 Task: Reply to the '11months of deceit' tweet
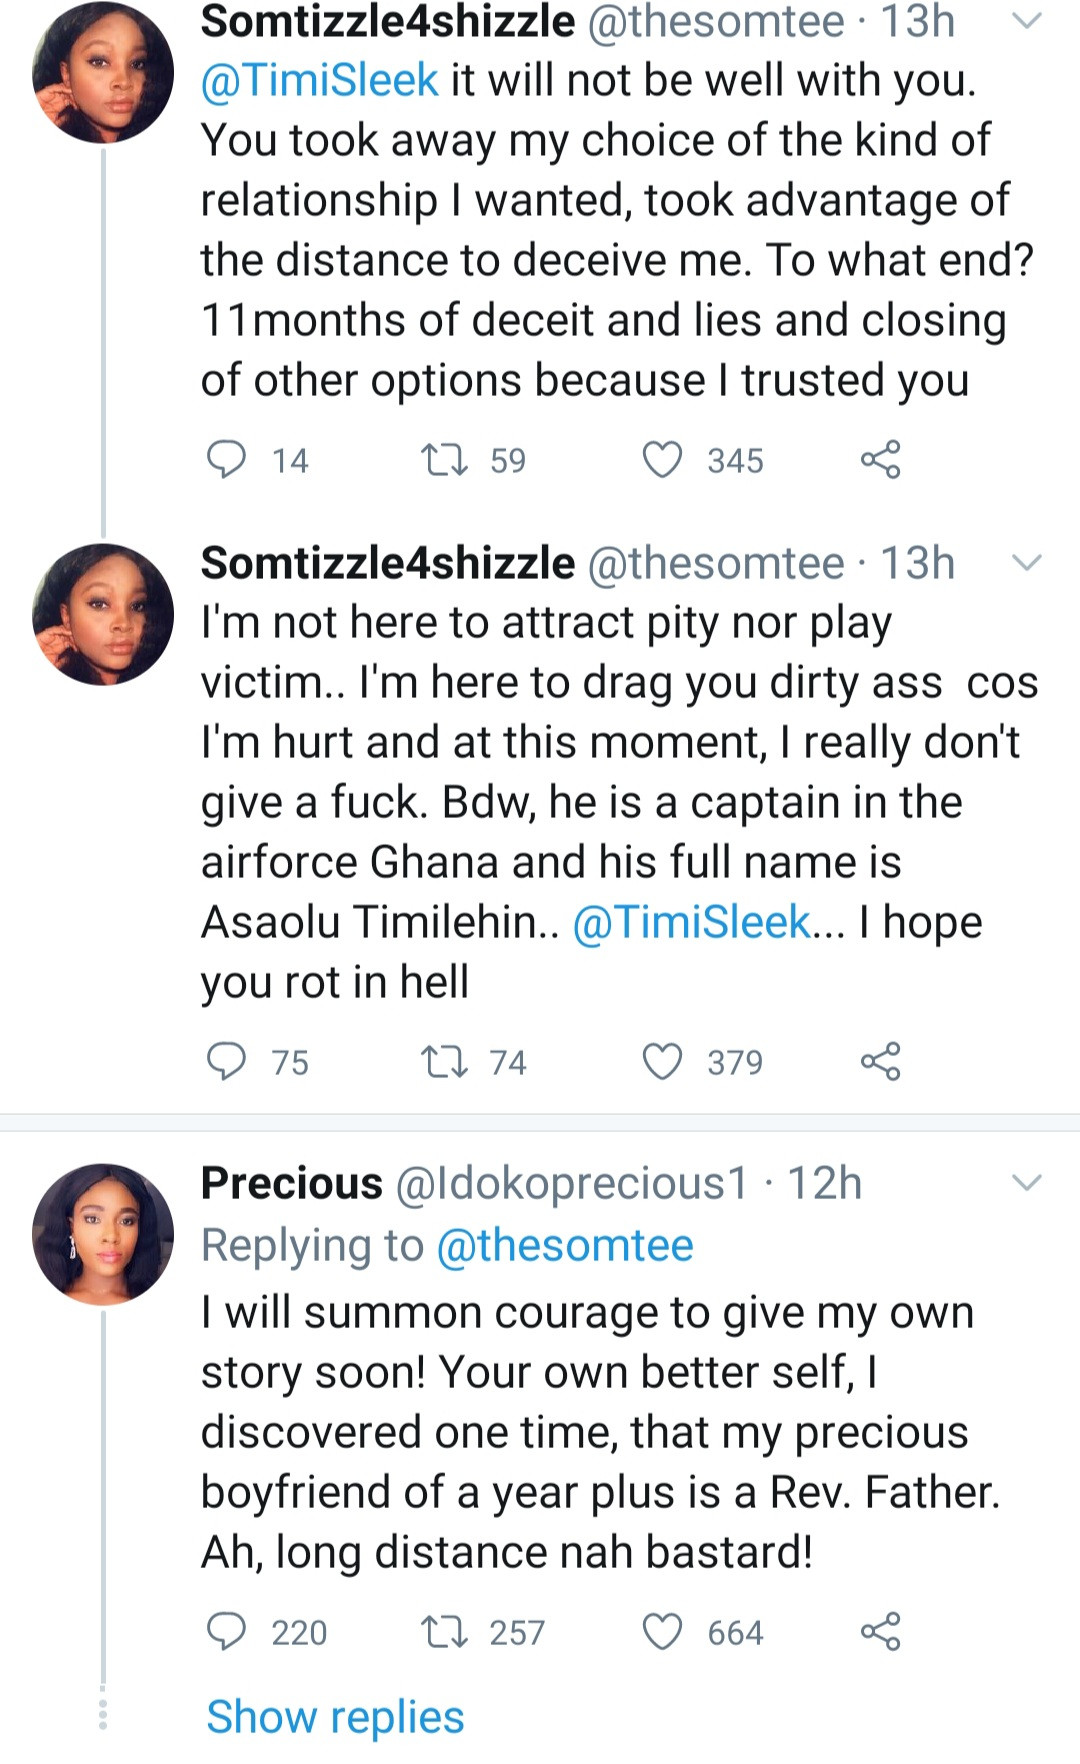[x=226, y=460]
